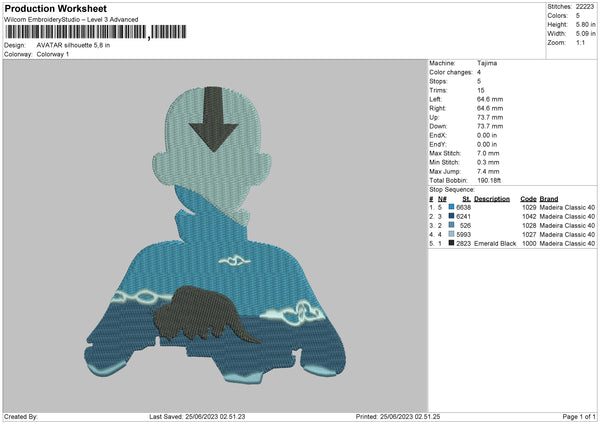Screen dimensions: 600x424
Task: Click the total bobbin value '190.18ft'
Action: pyautogui.click(x=489, y=181)
